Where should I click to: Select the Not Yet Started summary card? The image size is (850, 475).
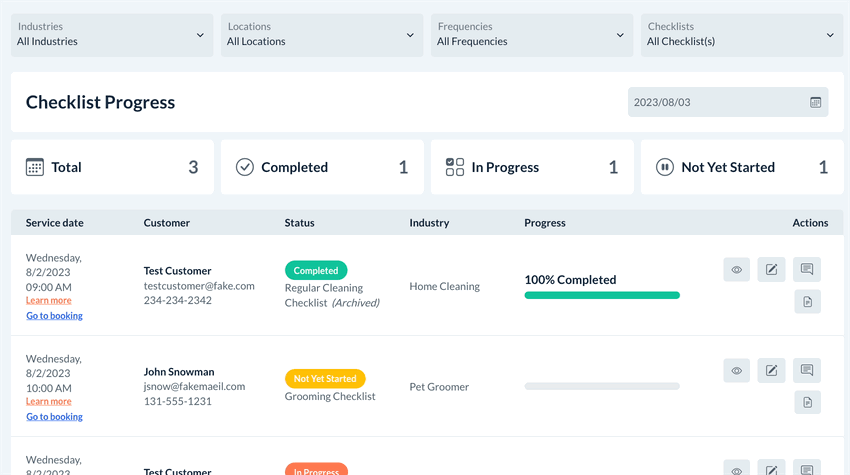click(742, 167)
